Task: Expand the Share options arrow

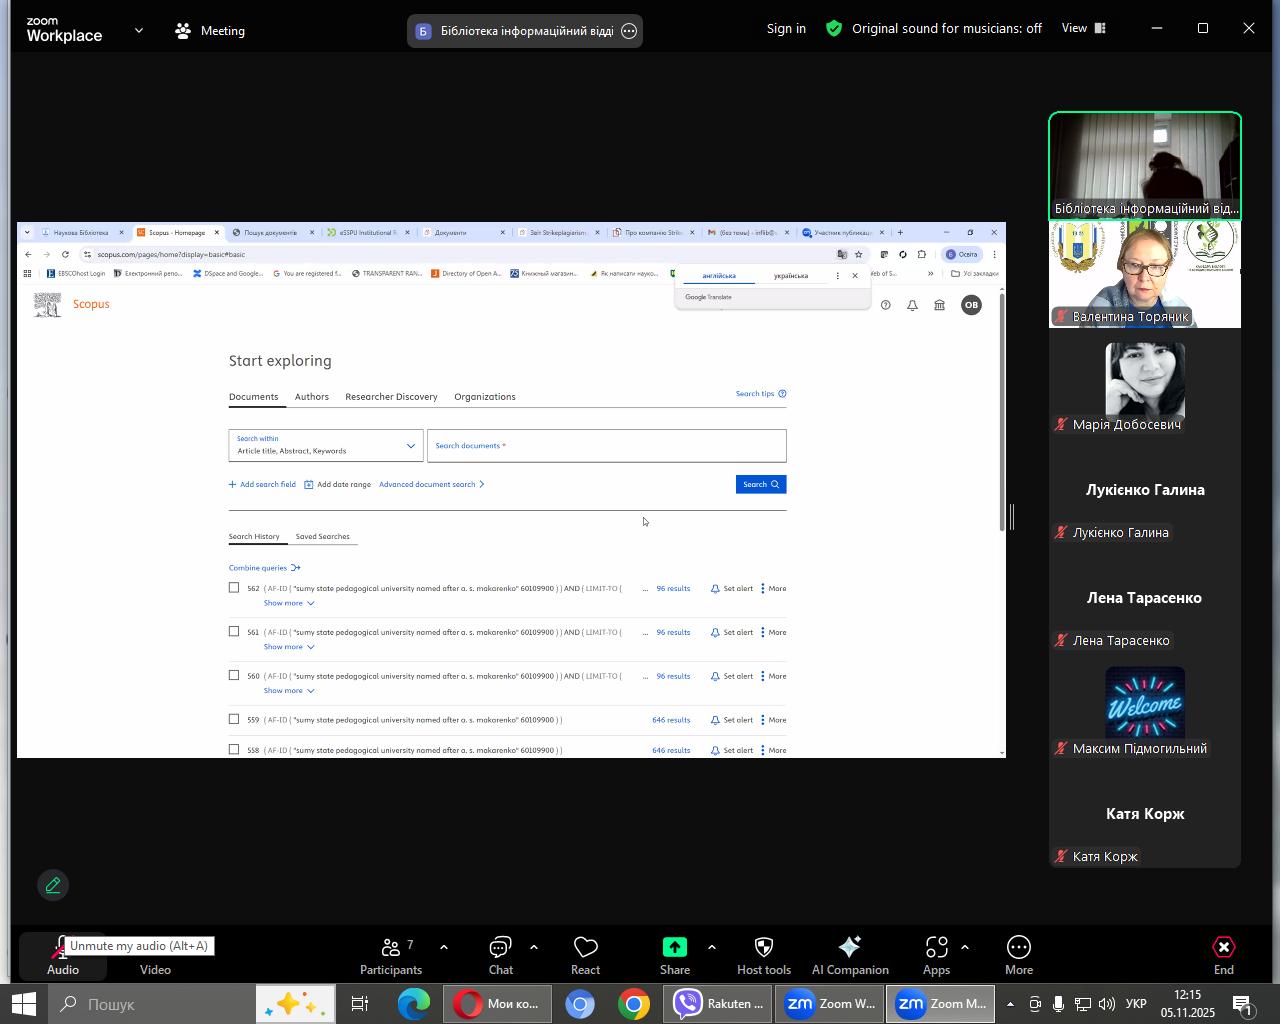Action: (711, 947)
